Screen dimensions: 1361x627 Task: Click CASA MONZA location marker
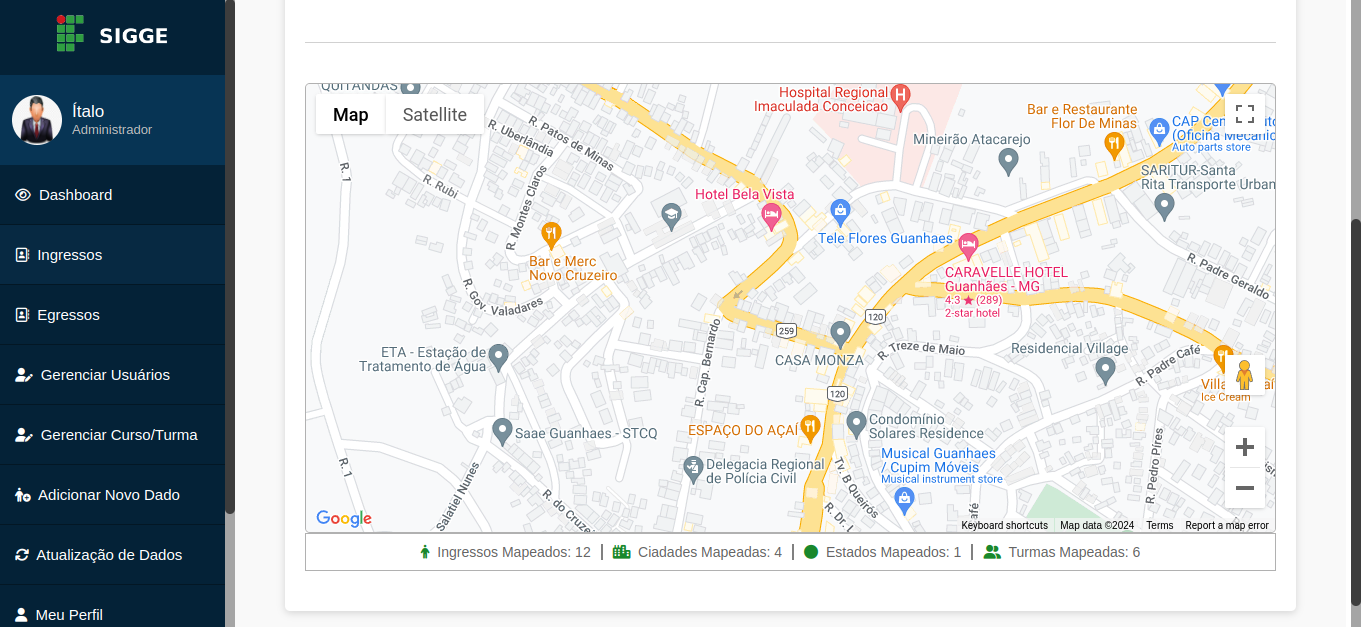(841, 334)
